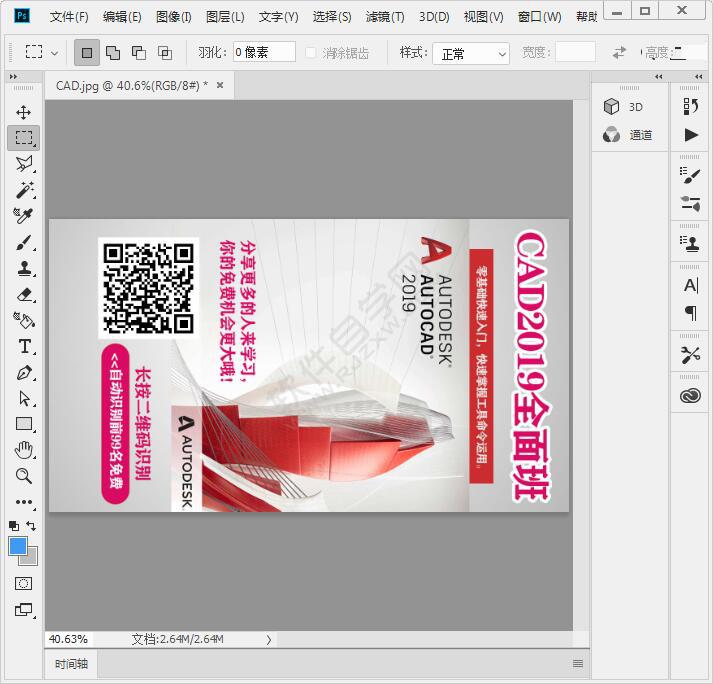This screenshot has height=684, width=713.
Task: Open the Brush Settings panel icon
Action: pyautogui.click(x=690, y=176)
